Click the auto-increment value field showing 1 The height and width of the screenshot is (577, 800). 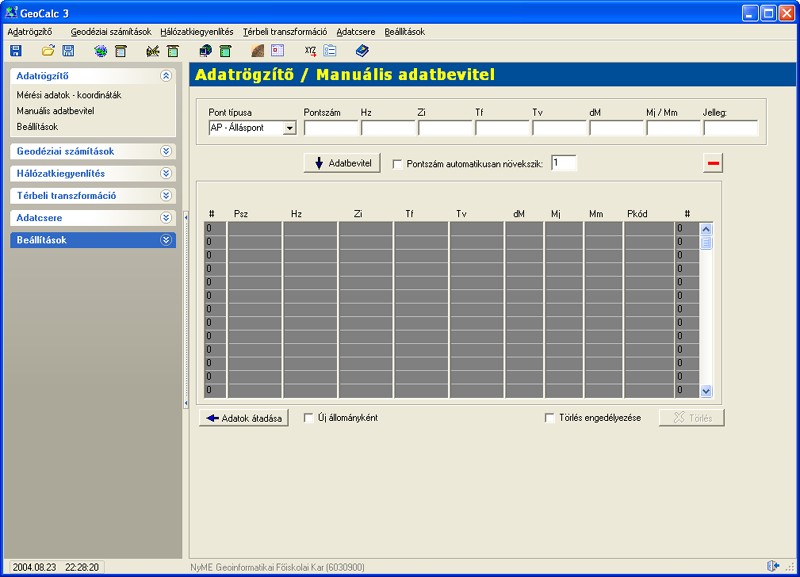(x=564, y=163)
